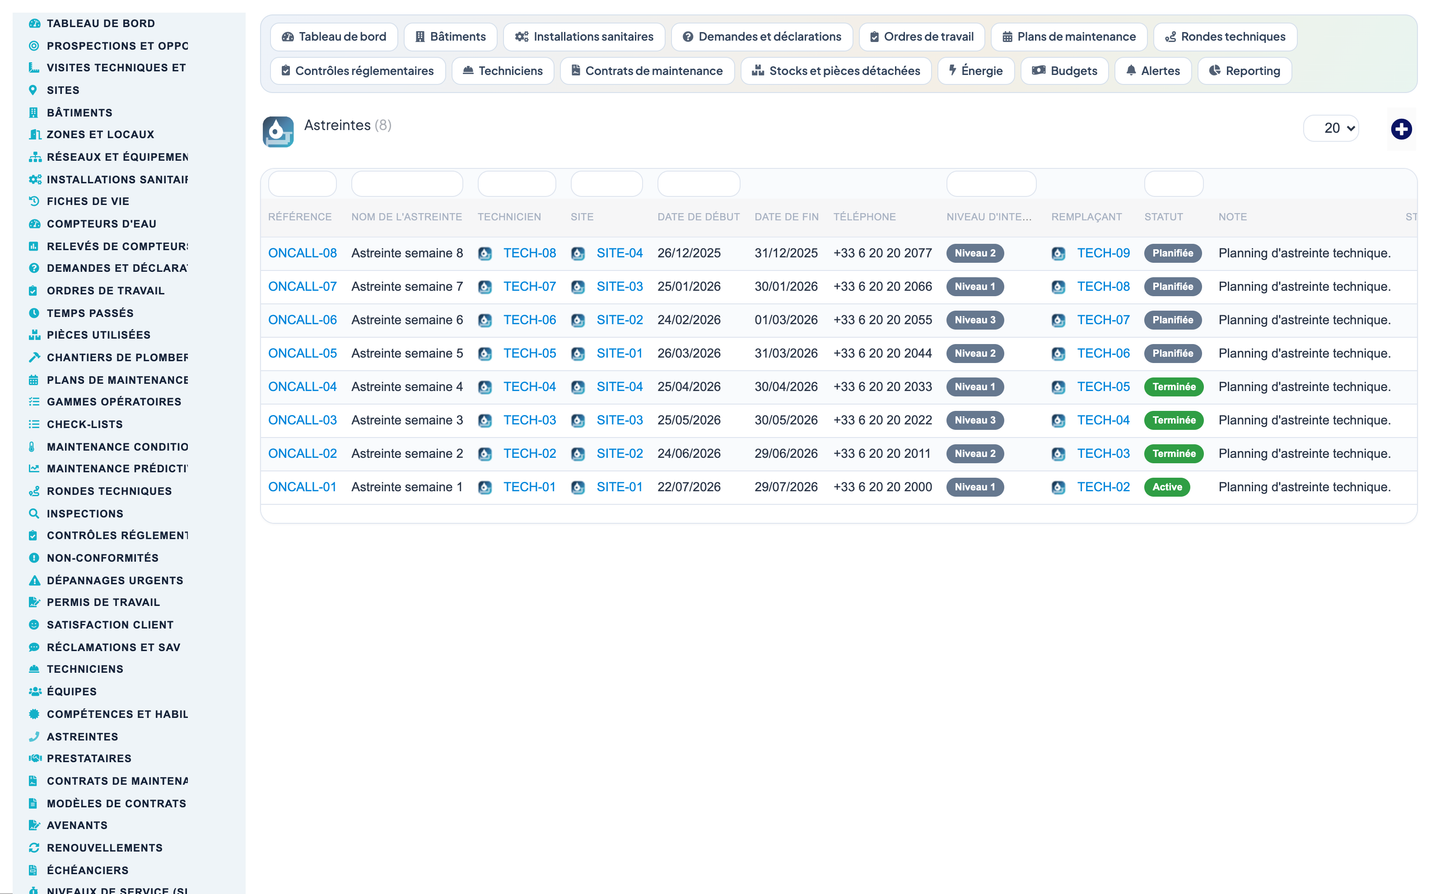
Task: Click the Compteurs d'eau sidebar icon
Action: coord(34,224)
